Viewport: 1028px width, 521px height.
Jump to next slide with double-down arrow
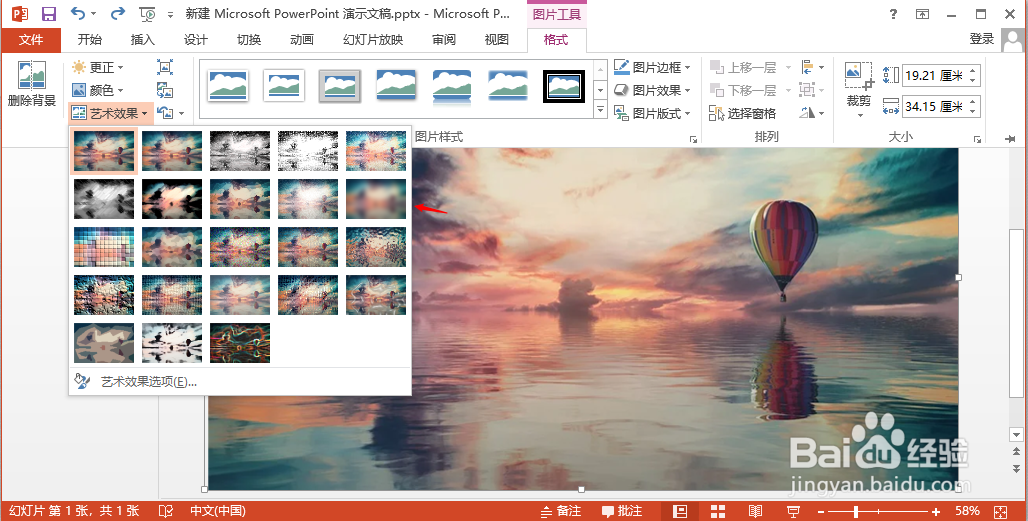click(x=1017, y=468)
